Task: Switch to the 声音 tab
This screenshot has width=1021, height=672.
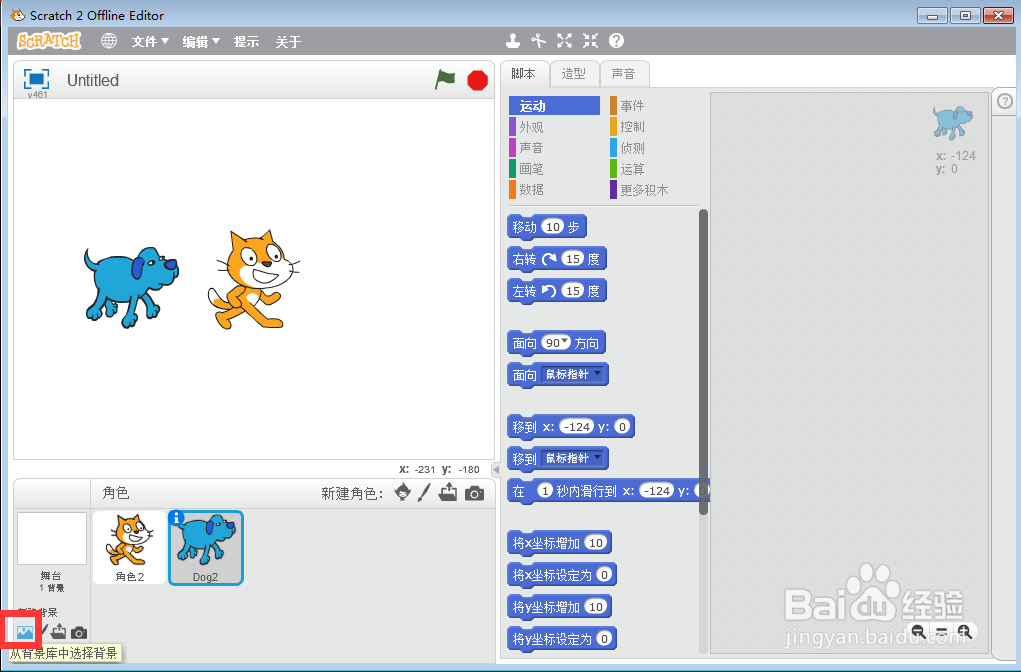Action: (624, 74)
